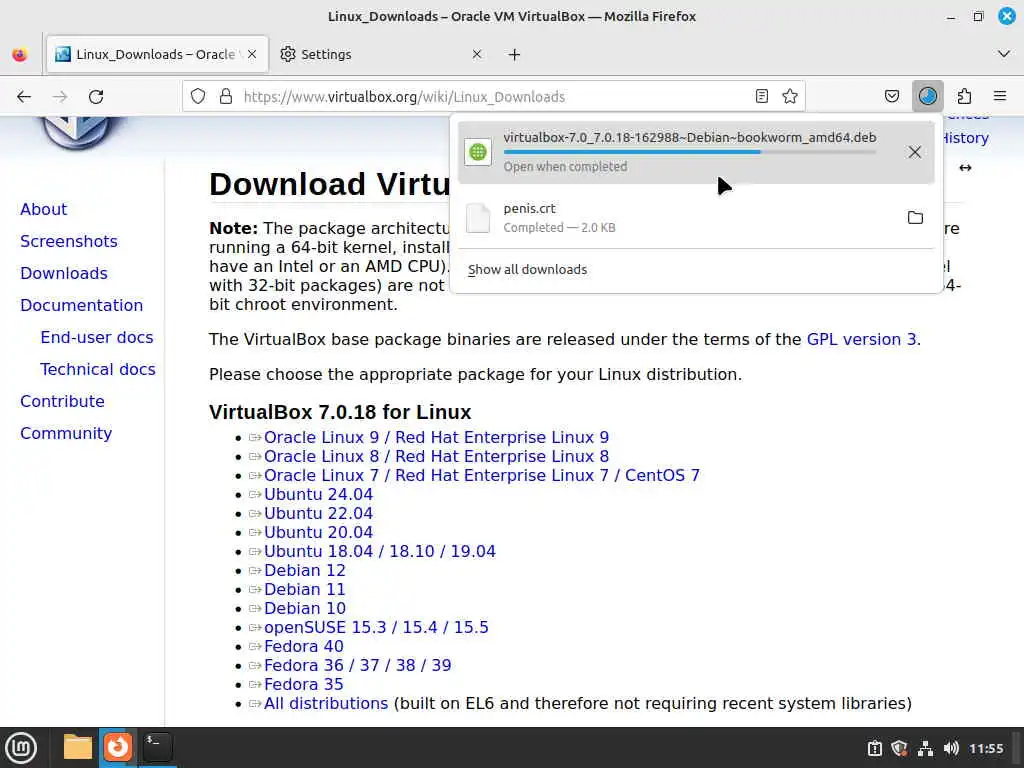Viewport: 1024px width, 768px height.
Task: Select the virtualbox deb download entry
Action: [x=696, y=152]
